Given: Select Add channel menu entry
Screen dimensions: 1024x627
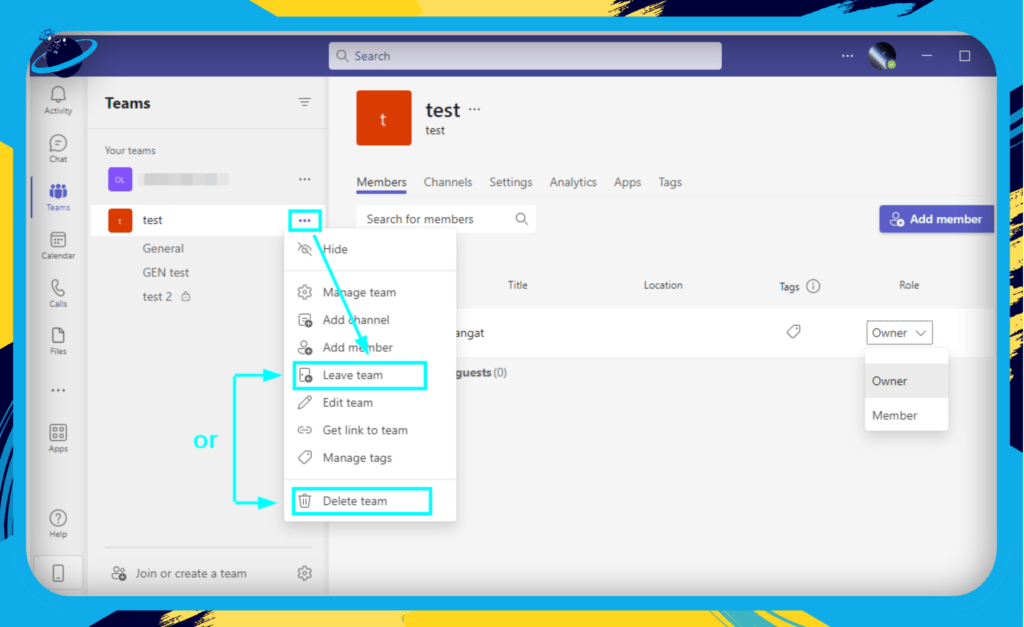Looking at the screenshot, I should click(370, 319).
